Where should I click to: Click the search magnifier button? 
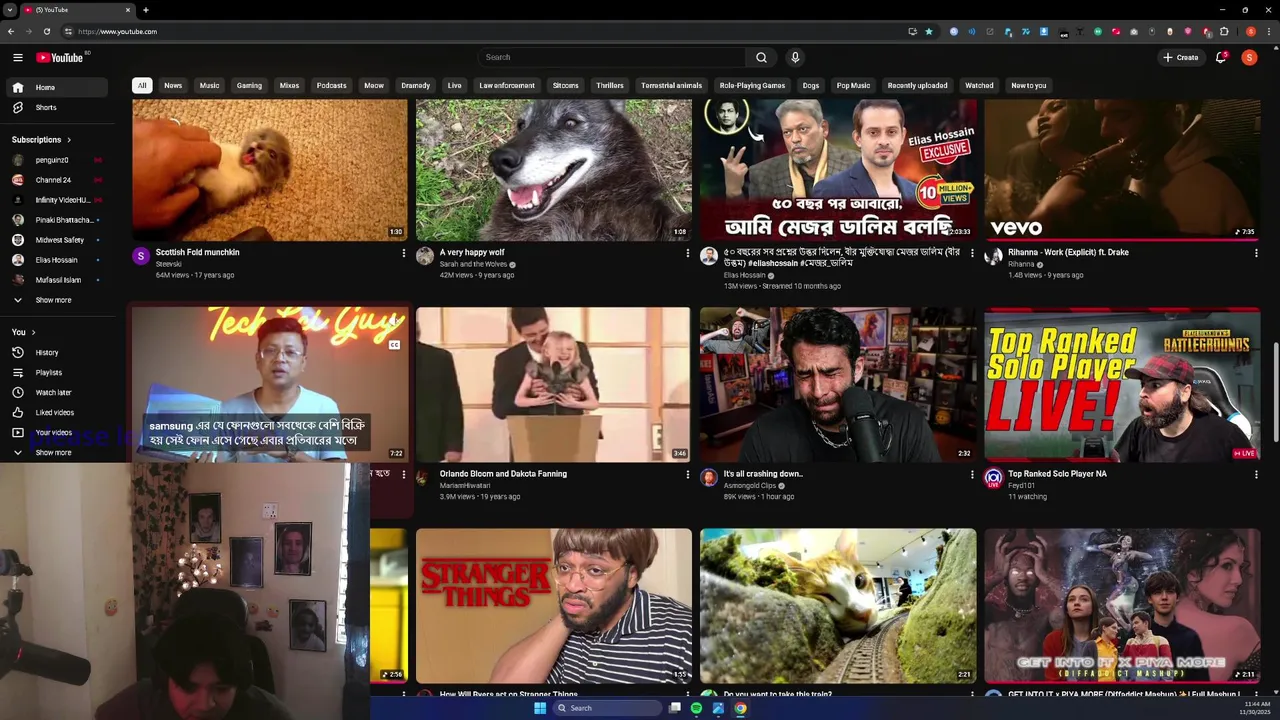click(x=761, y=57)
